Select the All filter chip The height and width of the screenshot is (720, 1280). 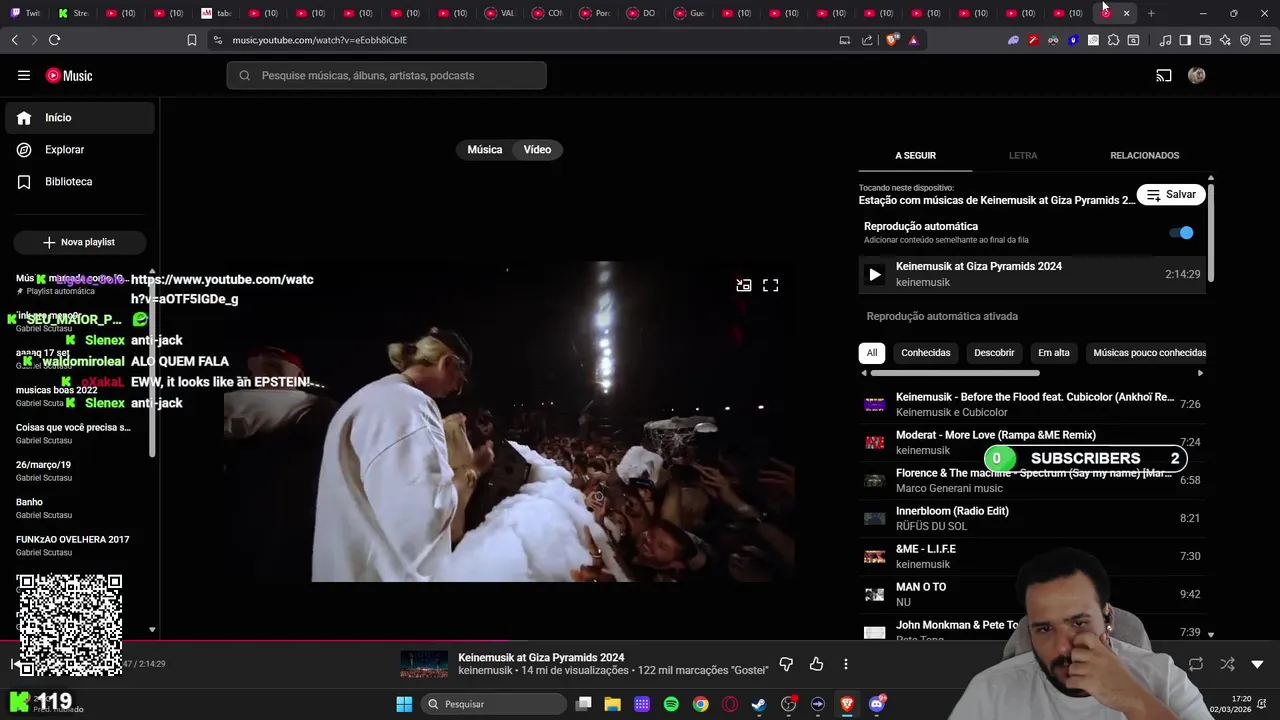[x=872, y=353]
